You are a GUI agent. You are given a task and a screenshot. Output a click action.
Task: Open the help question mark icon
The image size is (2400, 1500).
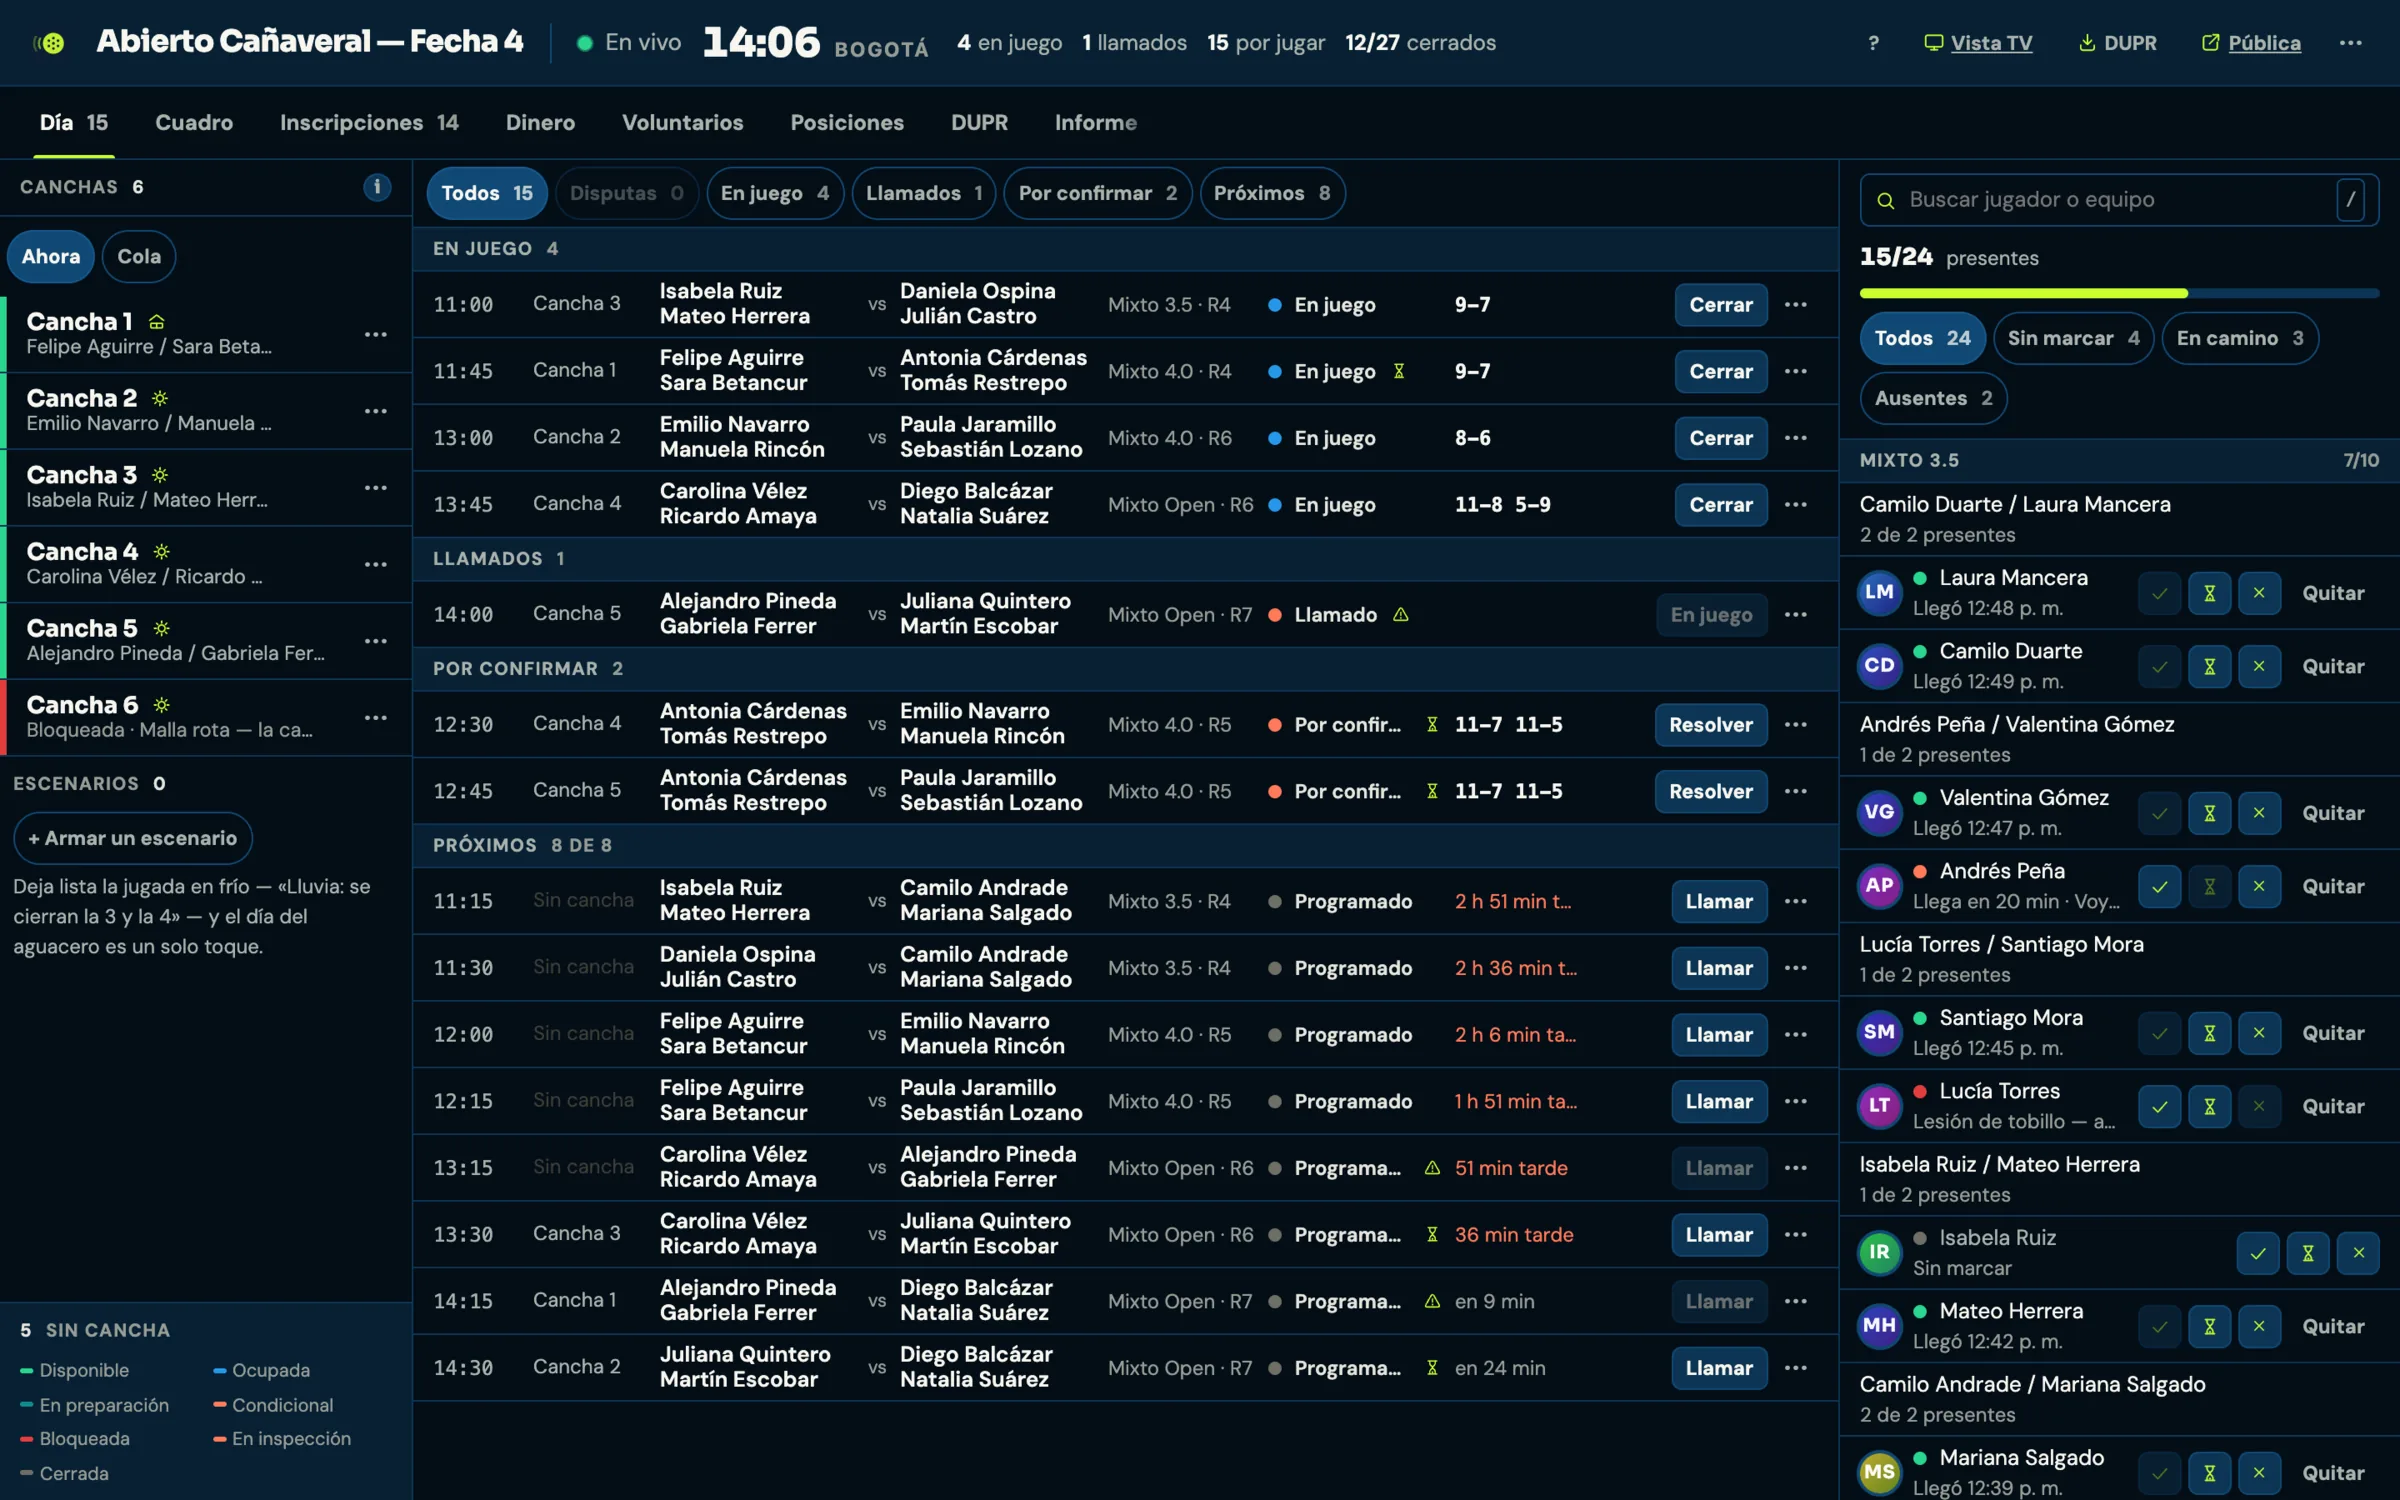[1873, 43]
